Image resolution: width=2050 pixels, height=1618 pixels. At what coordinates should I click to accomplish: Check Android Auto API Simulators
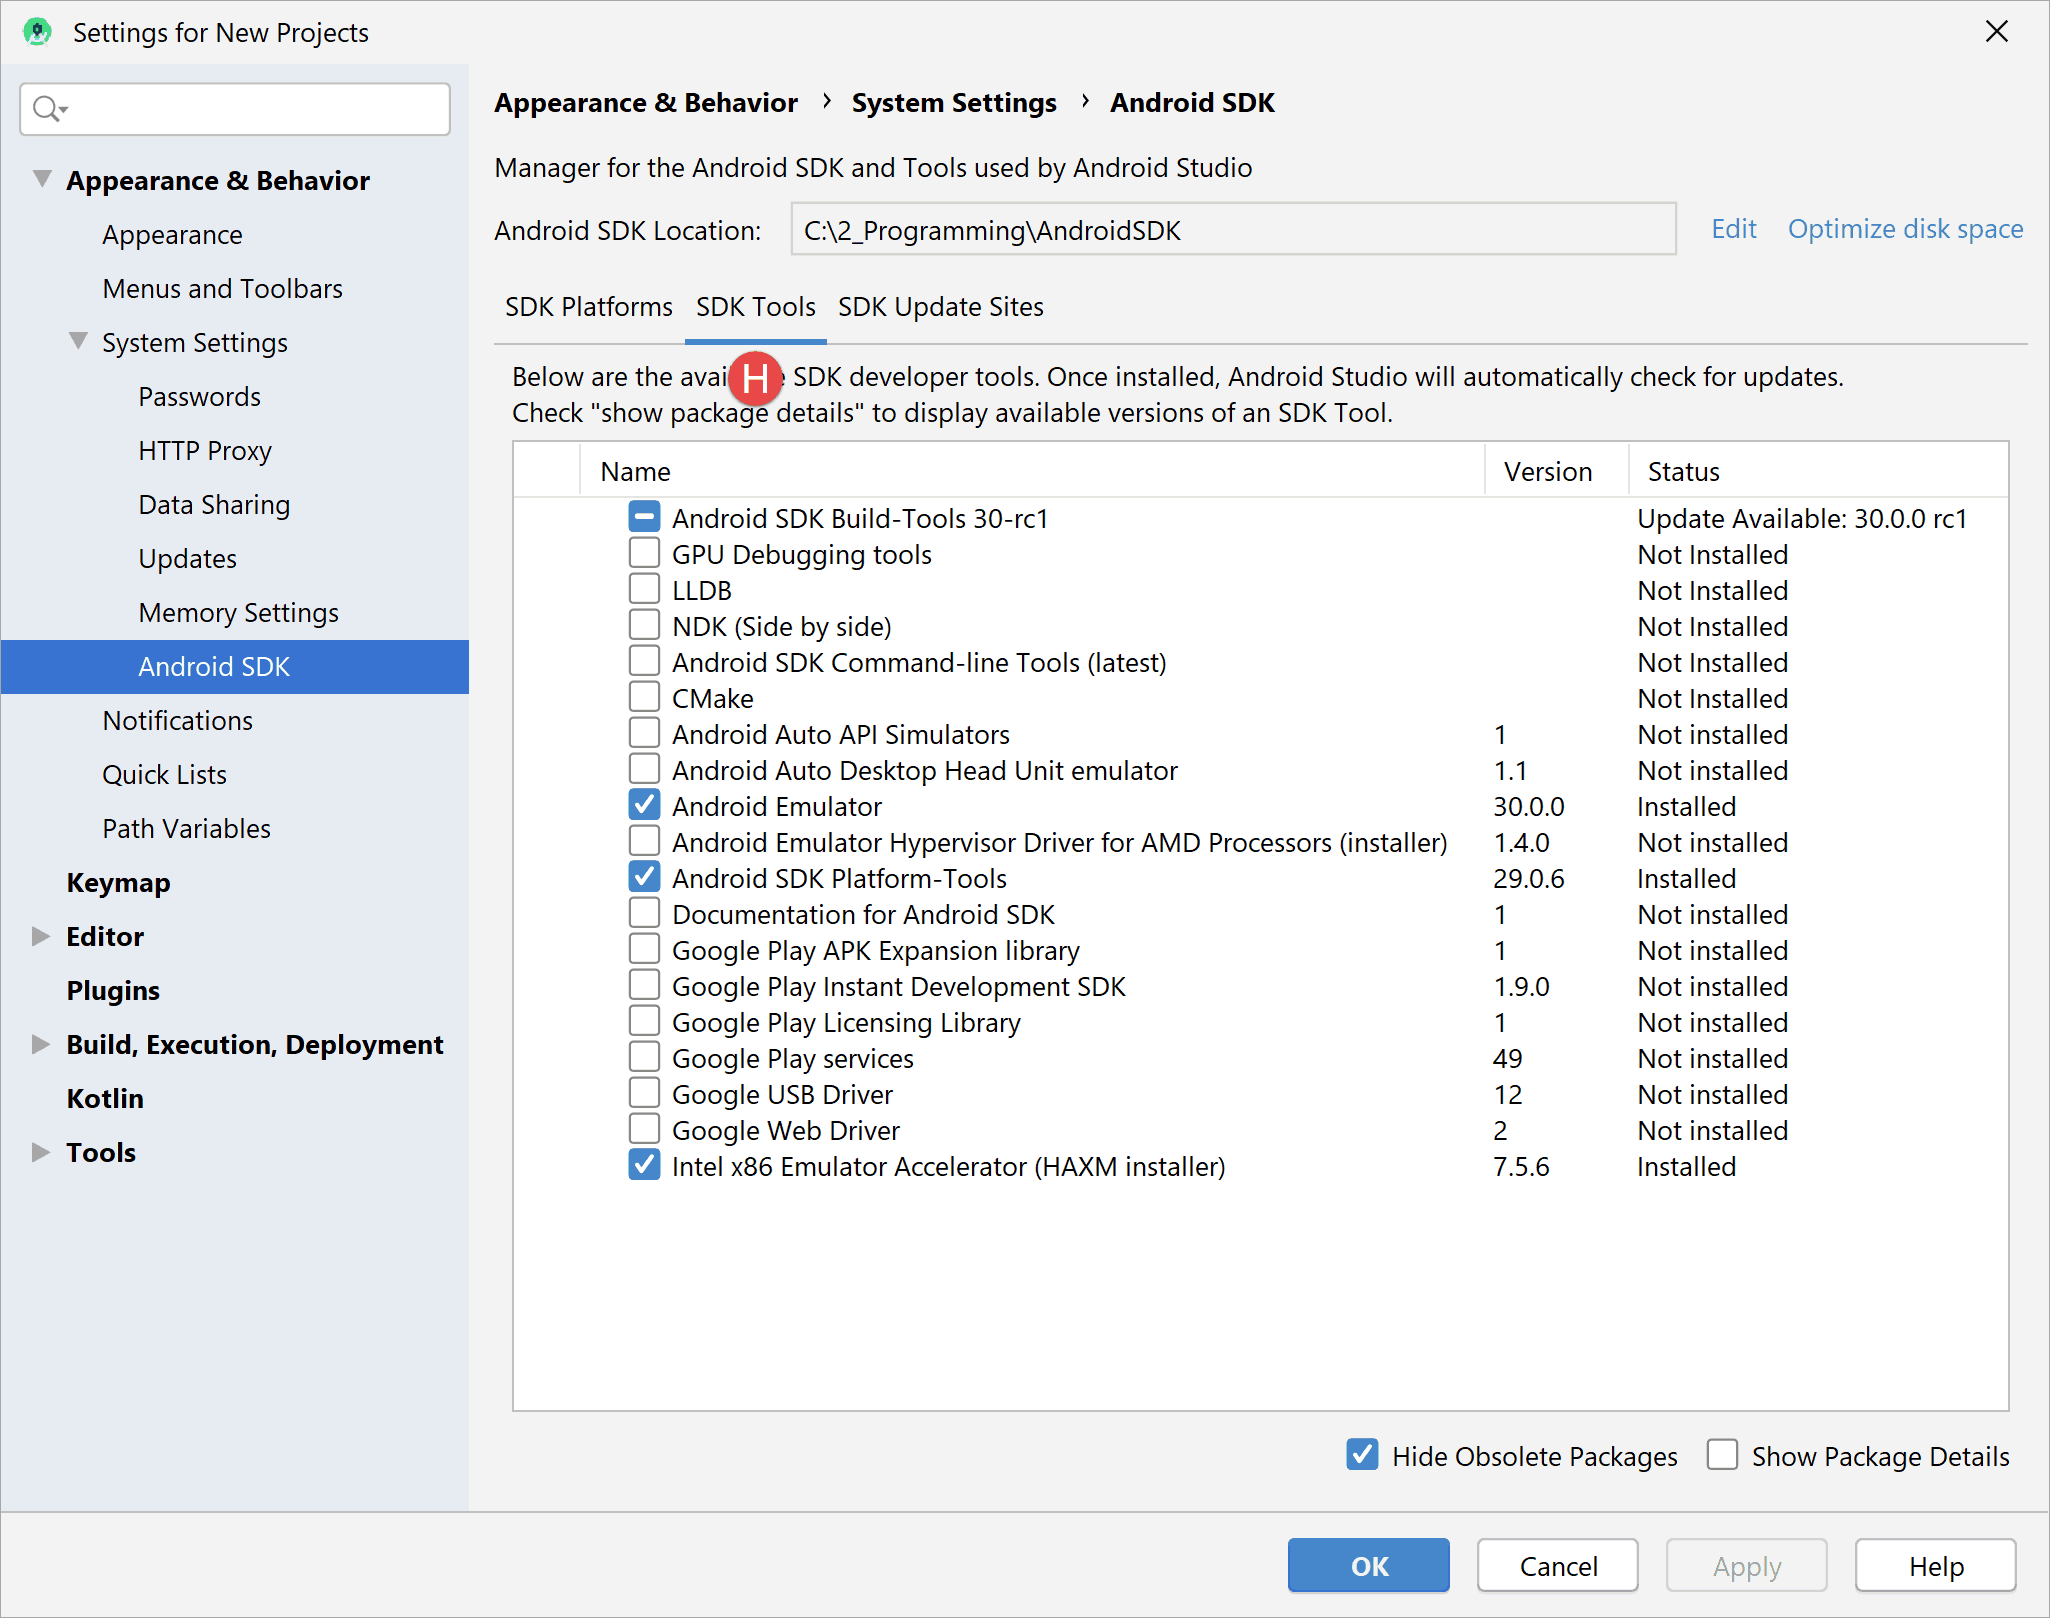[644, 733]
